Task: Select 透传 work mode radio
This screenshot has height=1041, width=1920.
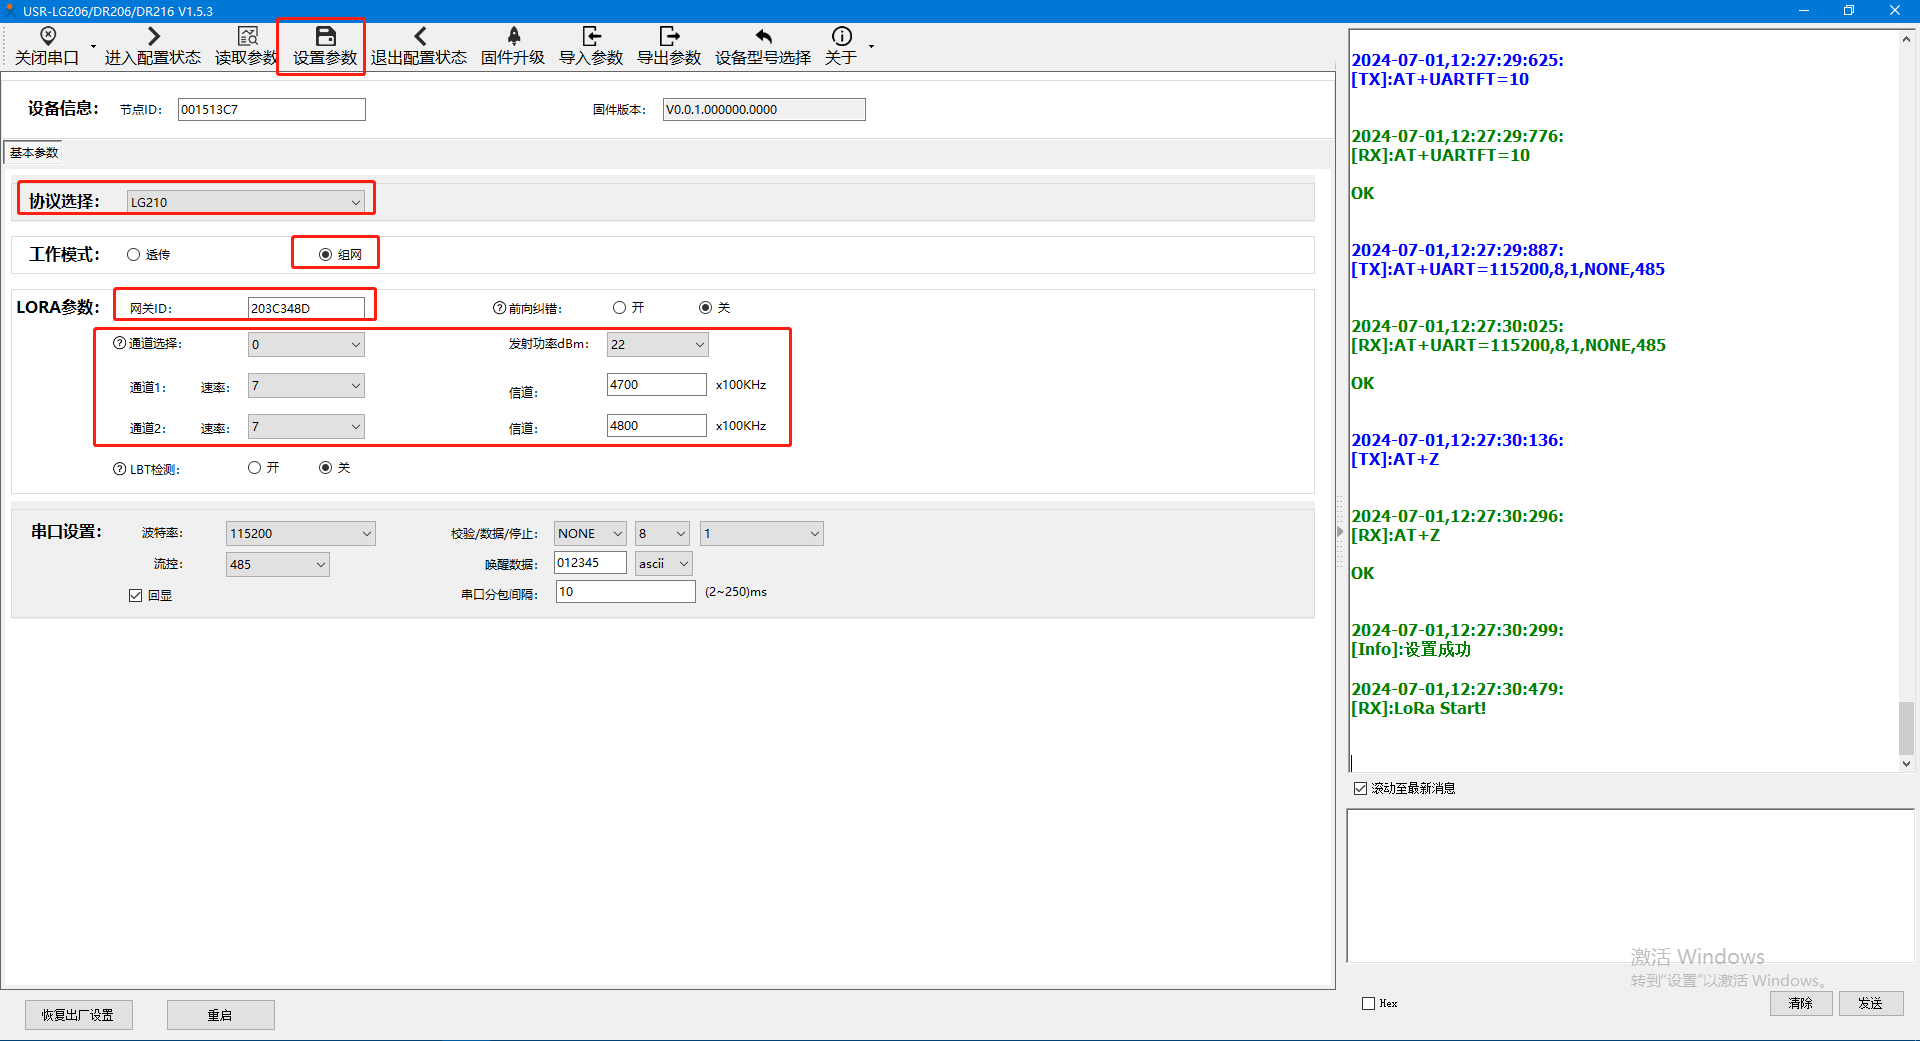Action: coord(133,255)
